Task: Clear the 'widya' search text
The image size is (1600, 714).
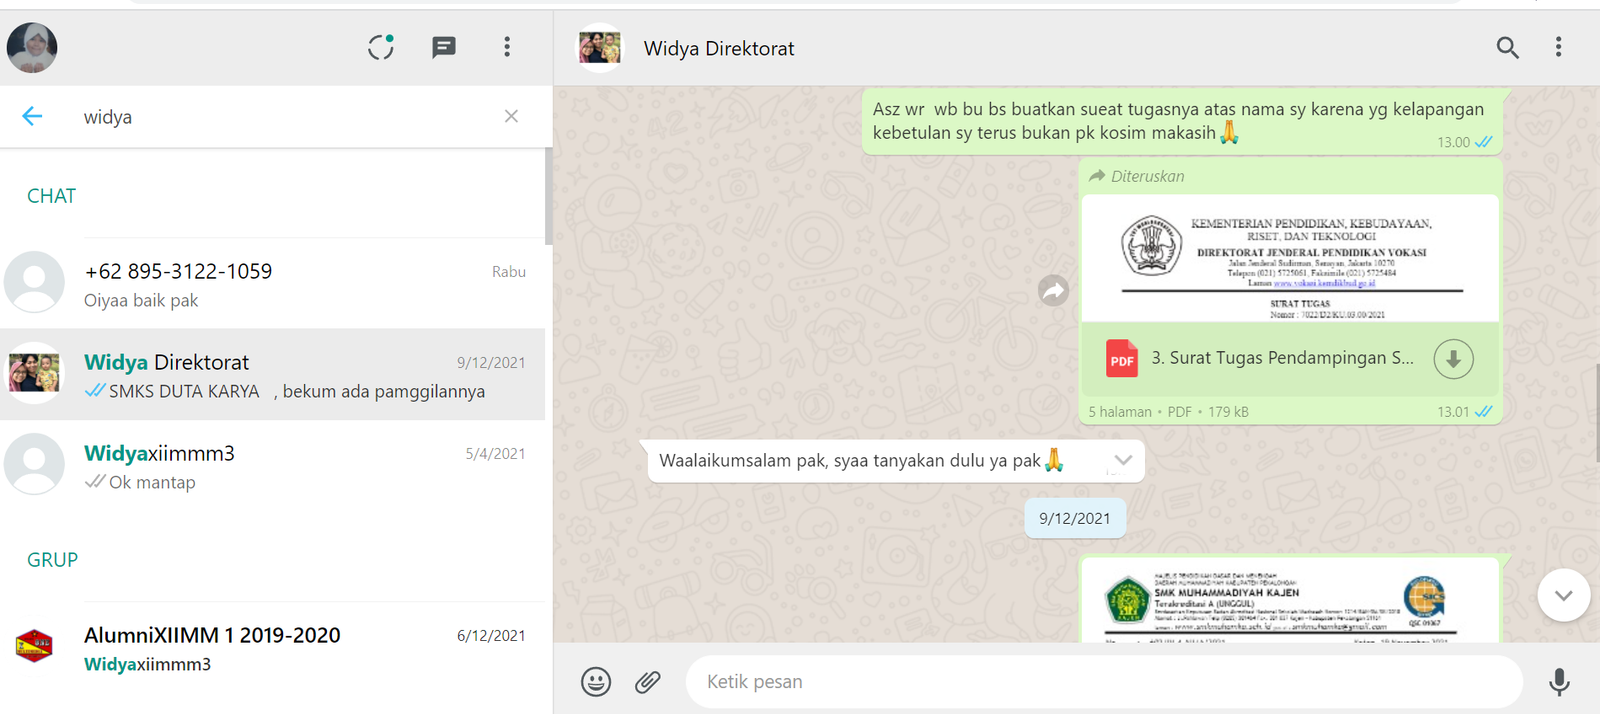Action: pos(511,116)
